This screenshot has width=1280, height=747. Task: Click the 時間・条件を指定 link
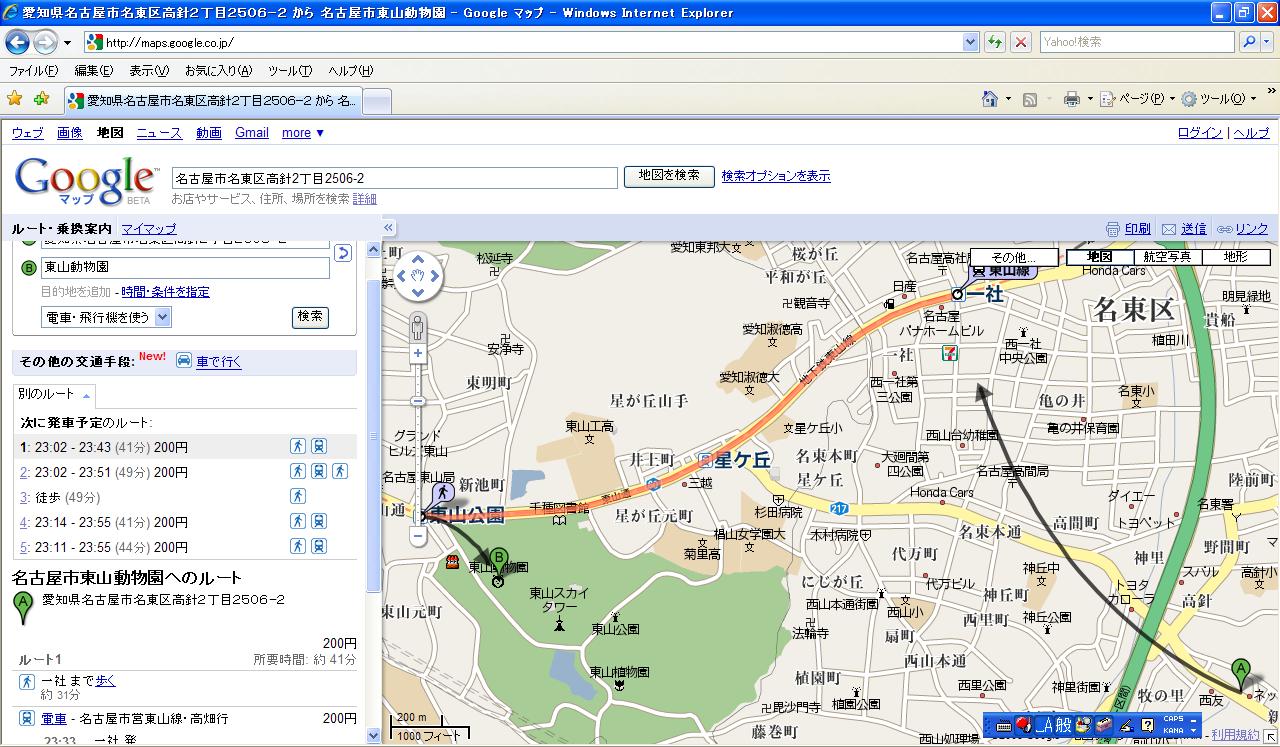pos(166,292)
